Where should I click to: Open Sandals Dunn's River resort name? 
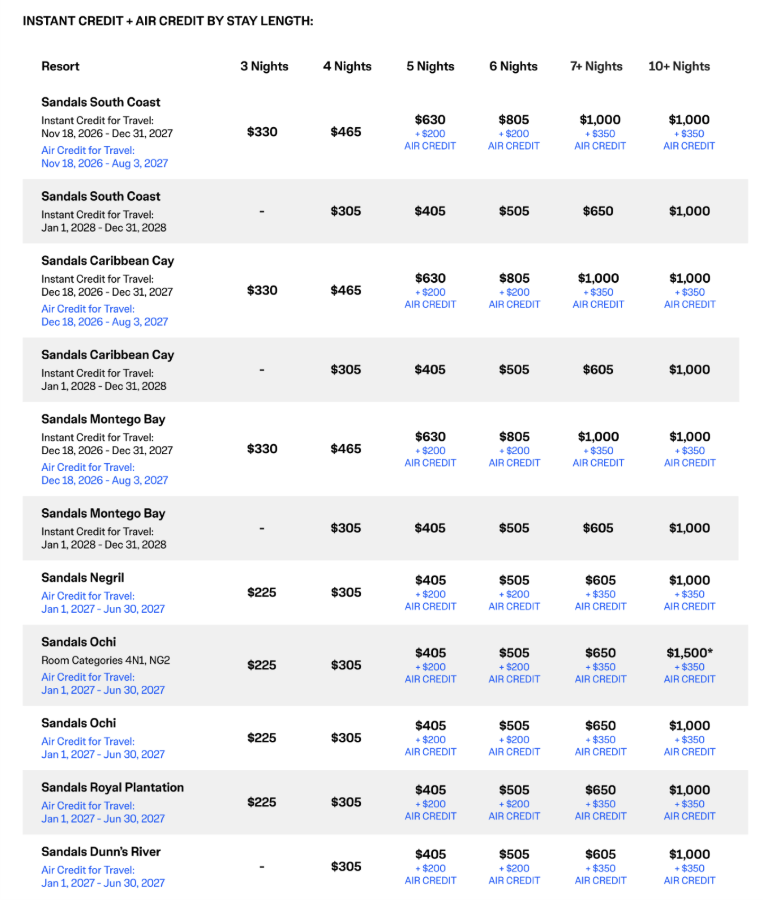[x=101, y=852]
